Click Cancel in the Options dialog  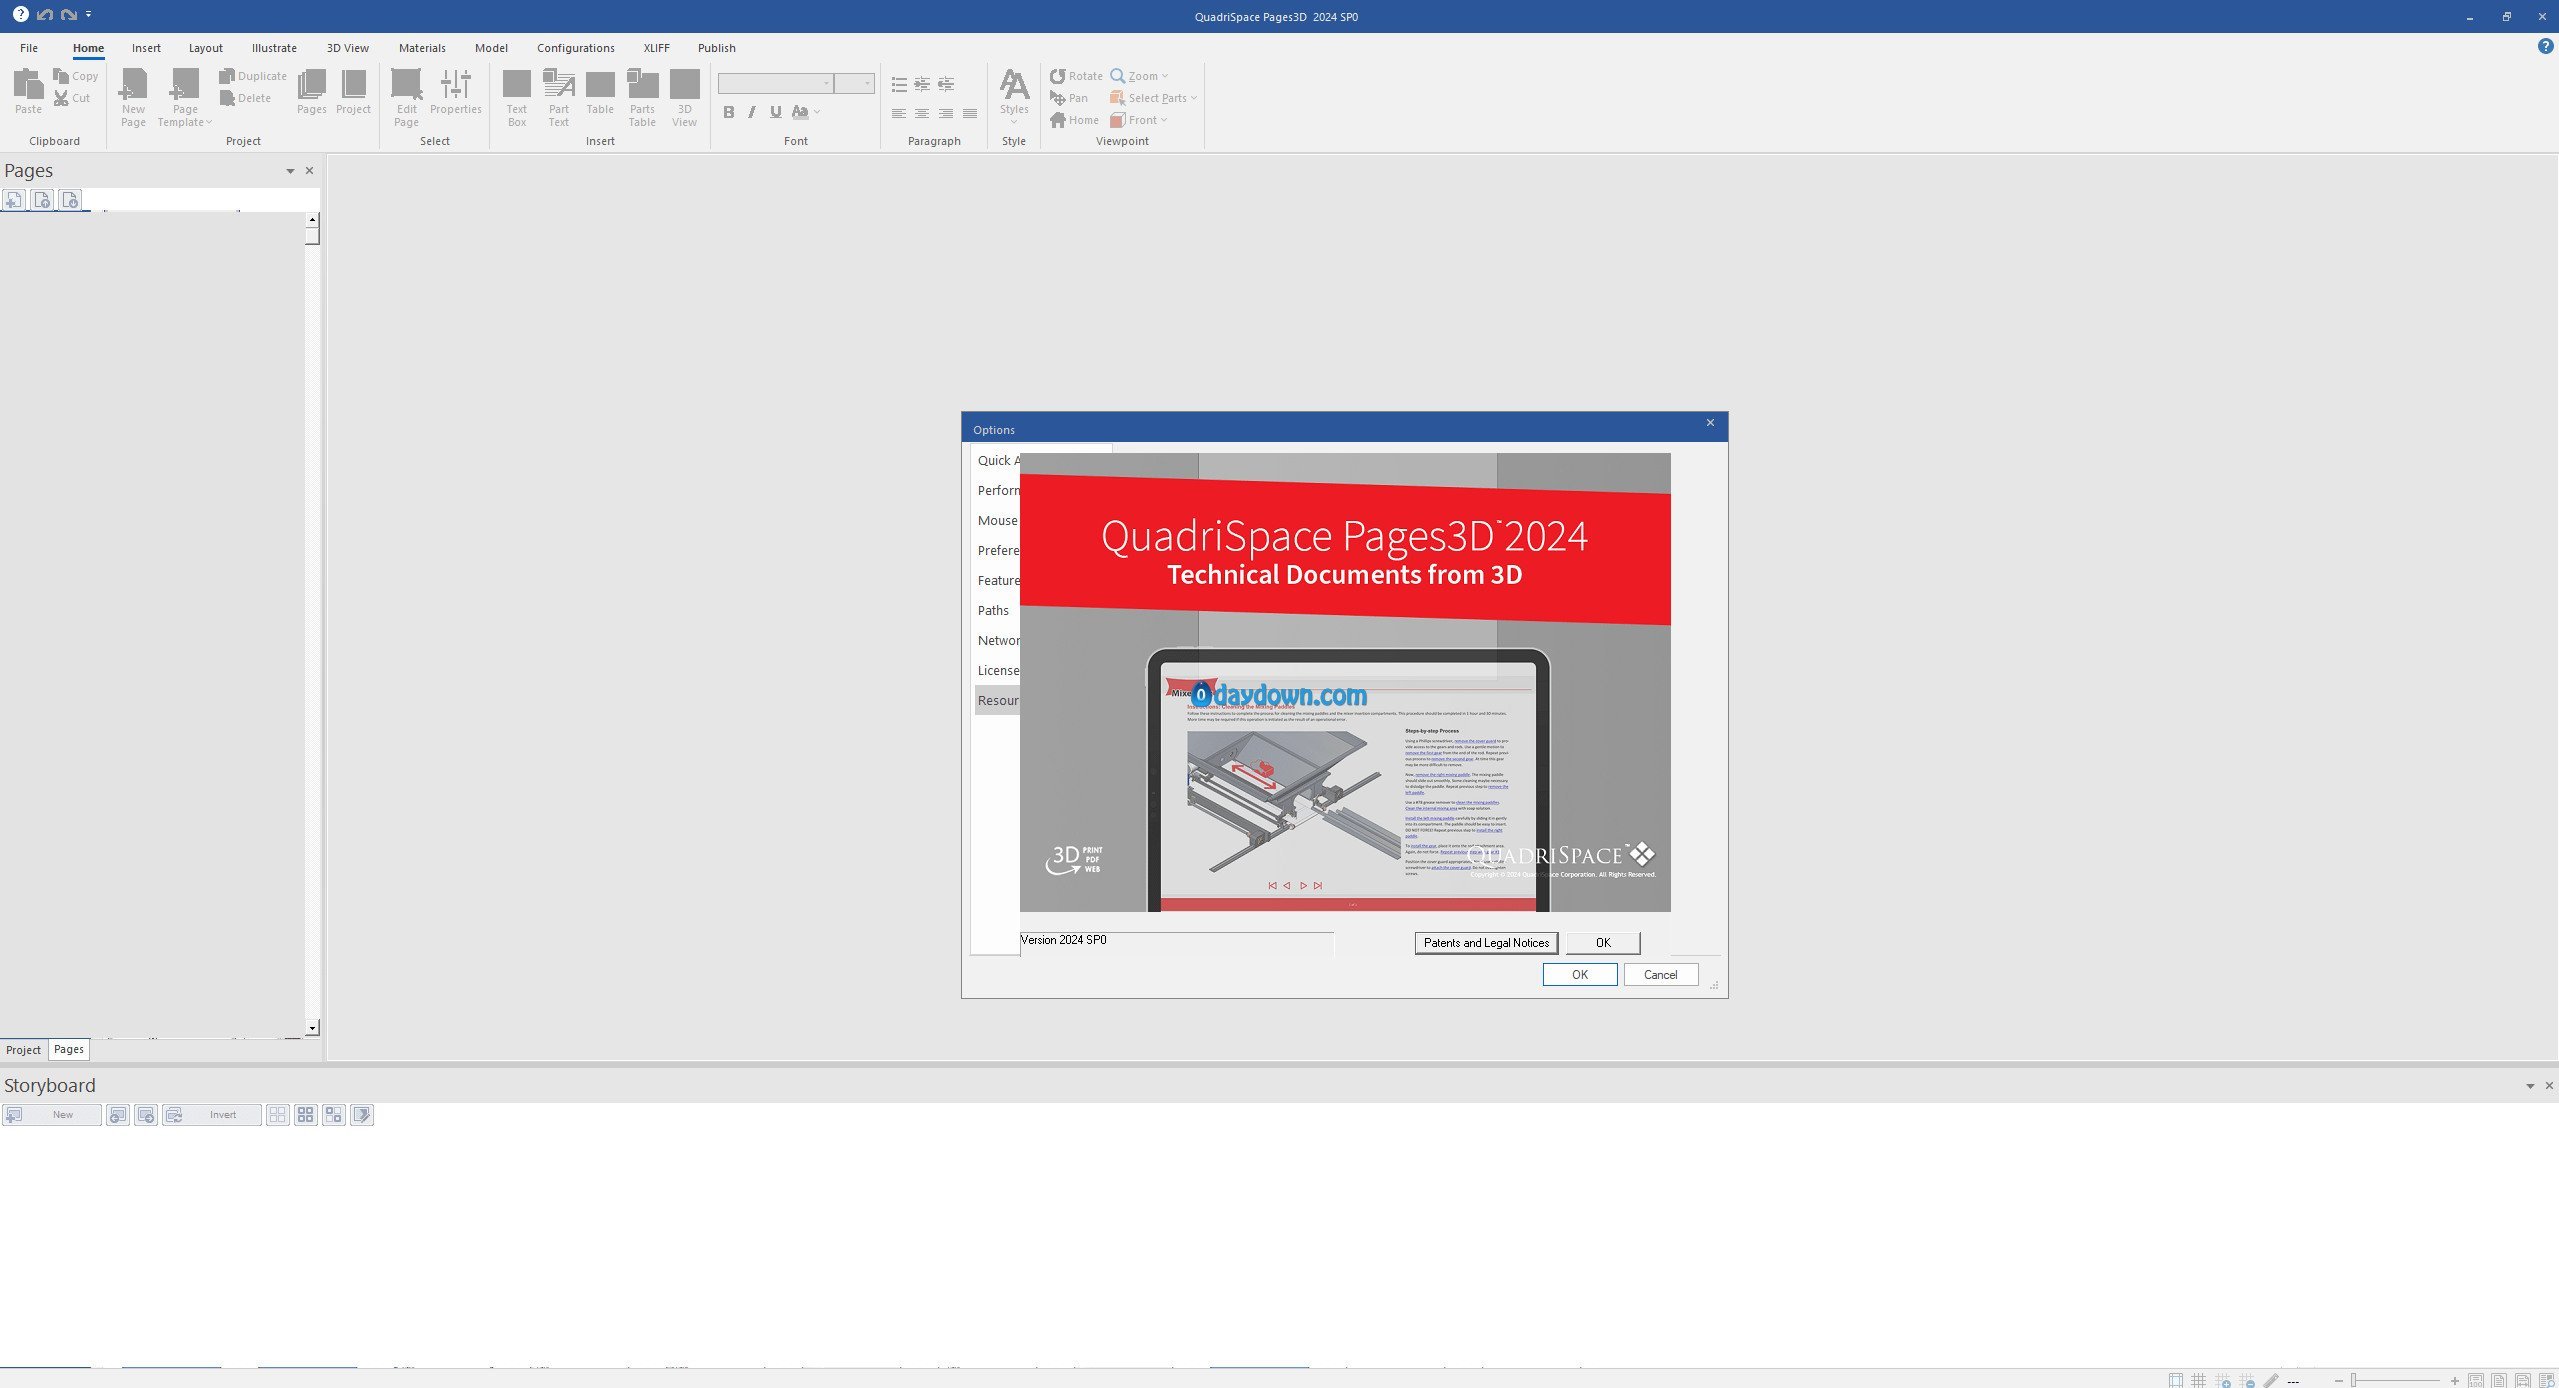pos(1660,975)
